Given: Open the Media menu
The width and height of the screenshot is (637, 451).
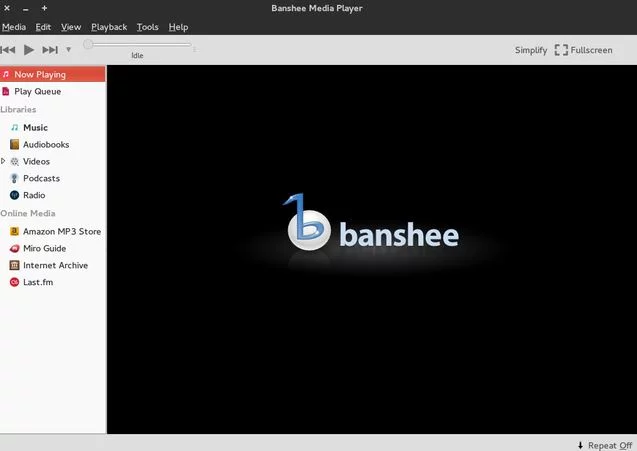Looking at the screenshot, I should point(14,27).
